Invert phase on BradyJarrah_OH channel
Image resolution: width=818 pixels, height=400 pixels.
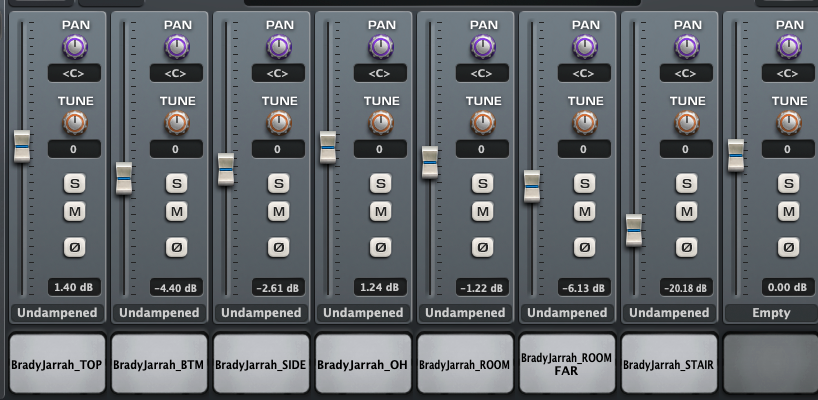(380, 247)
